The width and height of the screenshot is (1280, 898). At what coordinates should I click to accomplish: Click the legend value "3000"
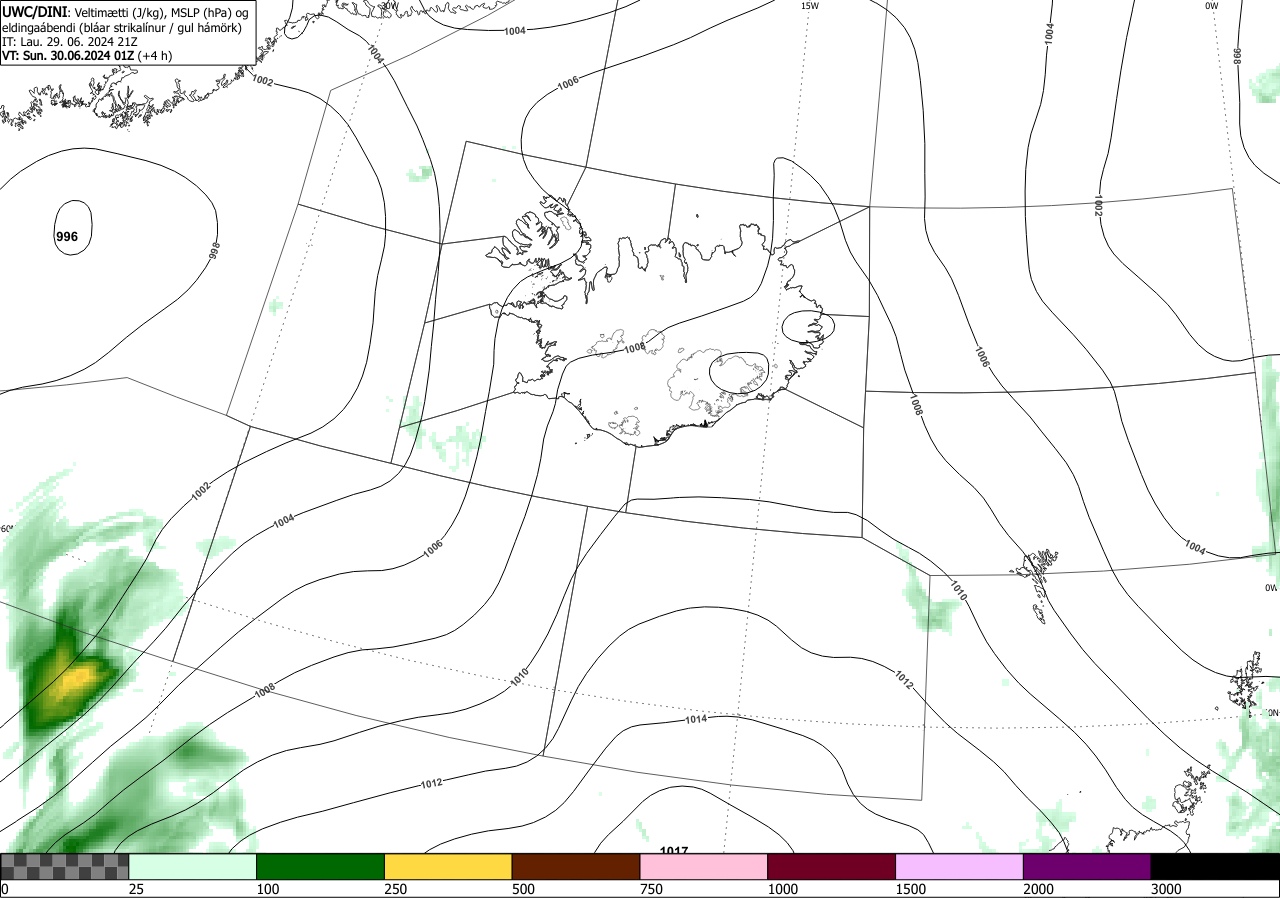[x=1166, y=889]
